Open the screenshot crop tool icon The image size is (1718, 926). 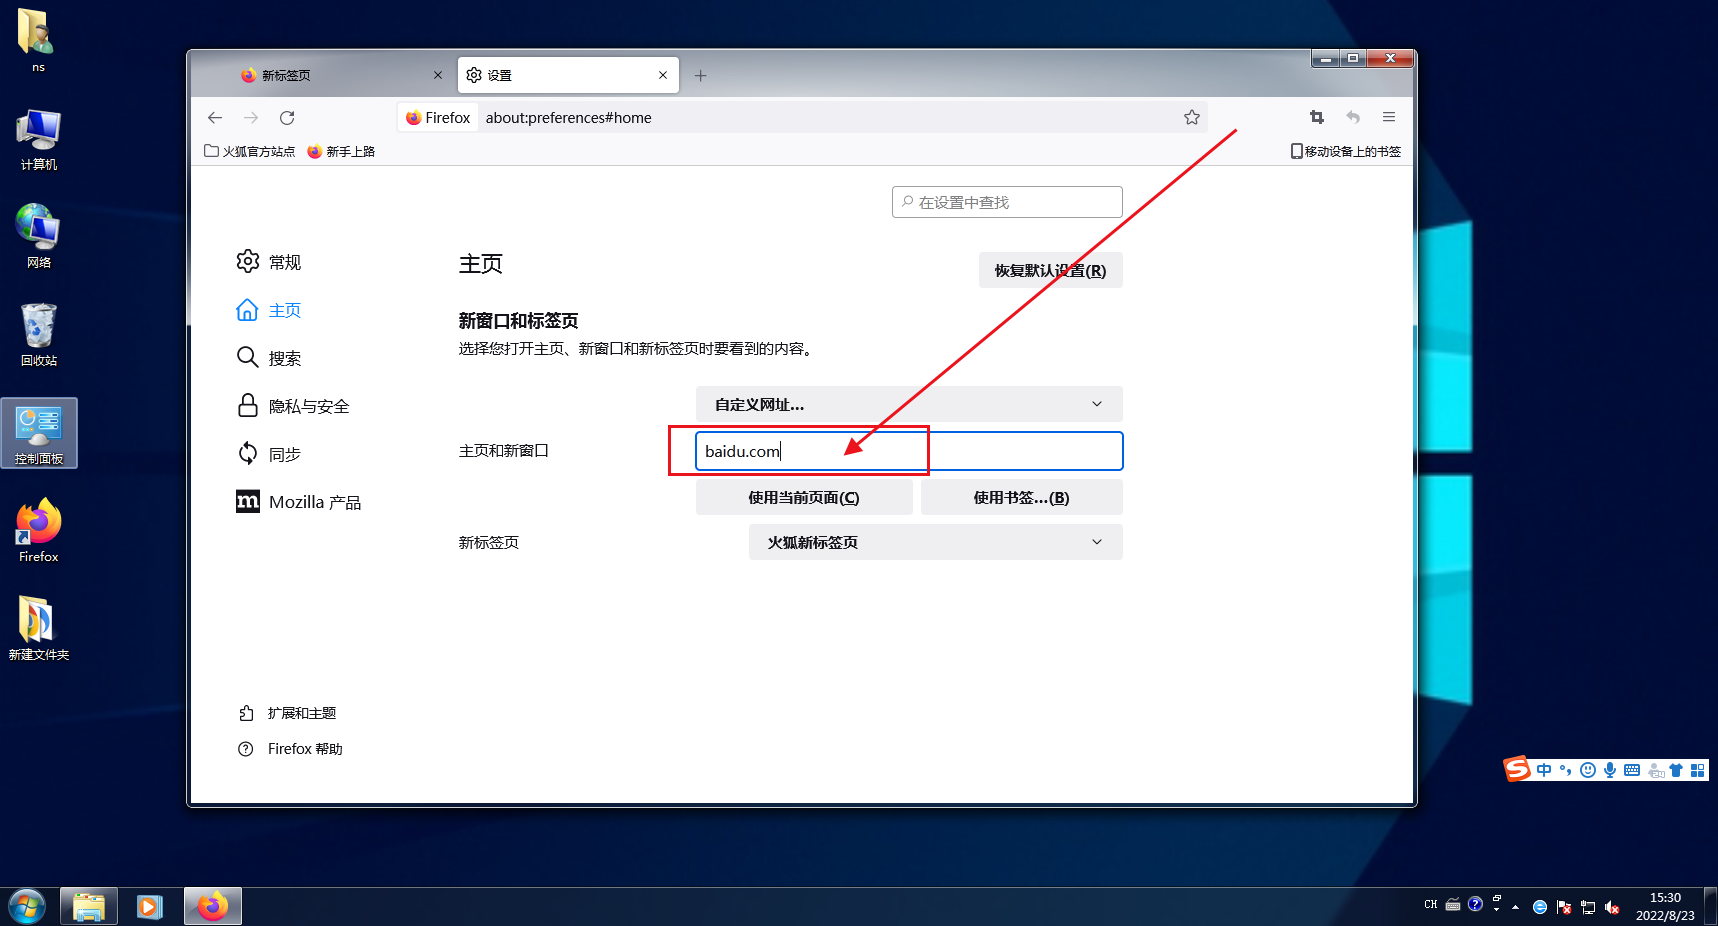(1317, 117)
